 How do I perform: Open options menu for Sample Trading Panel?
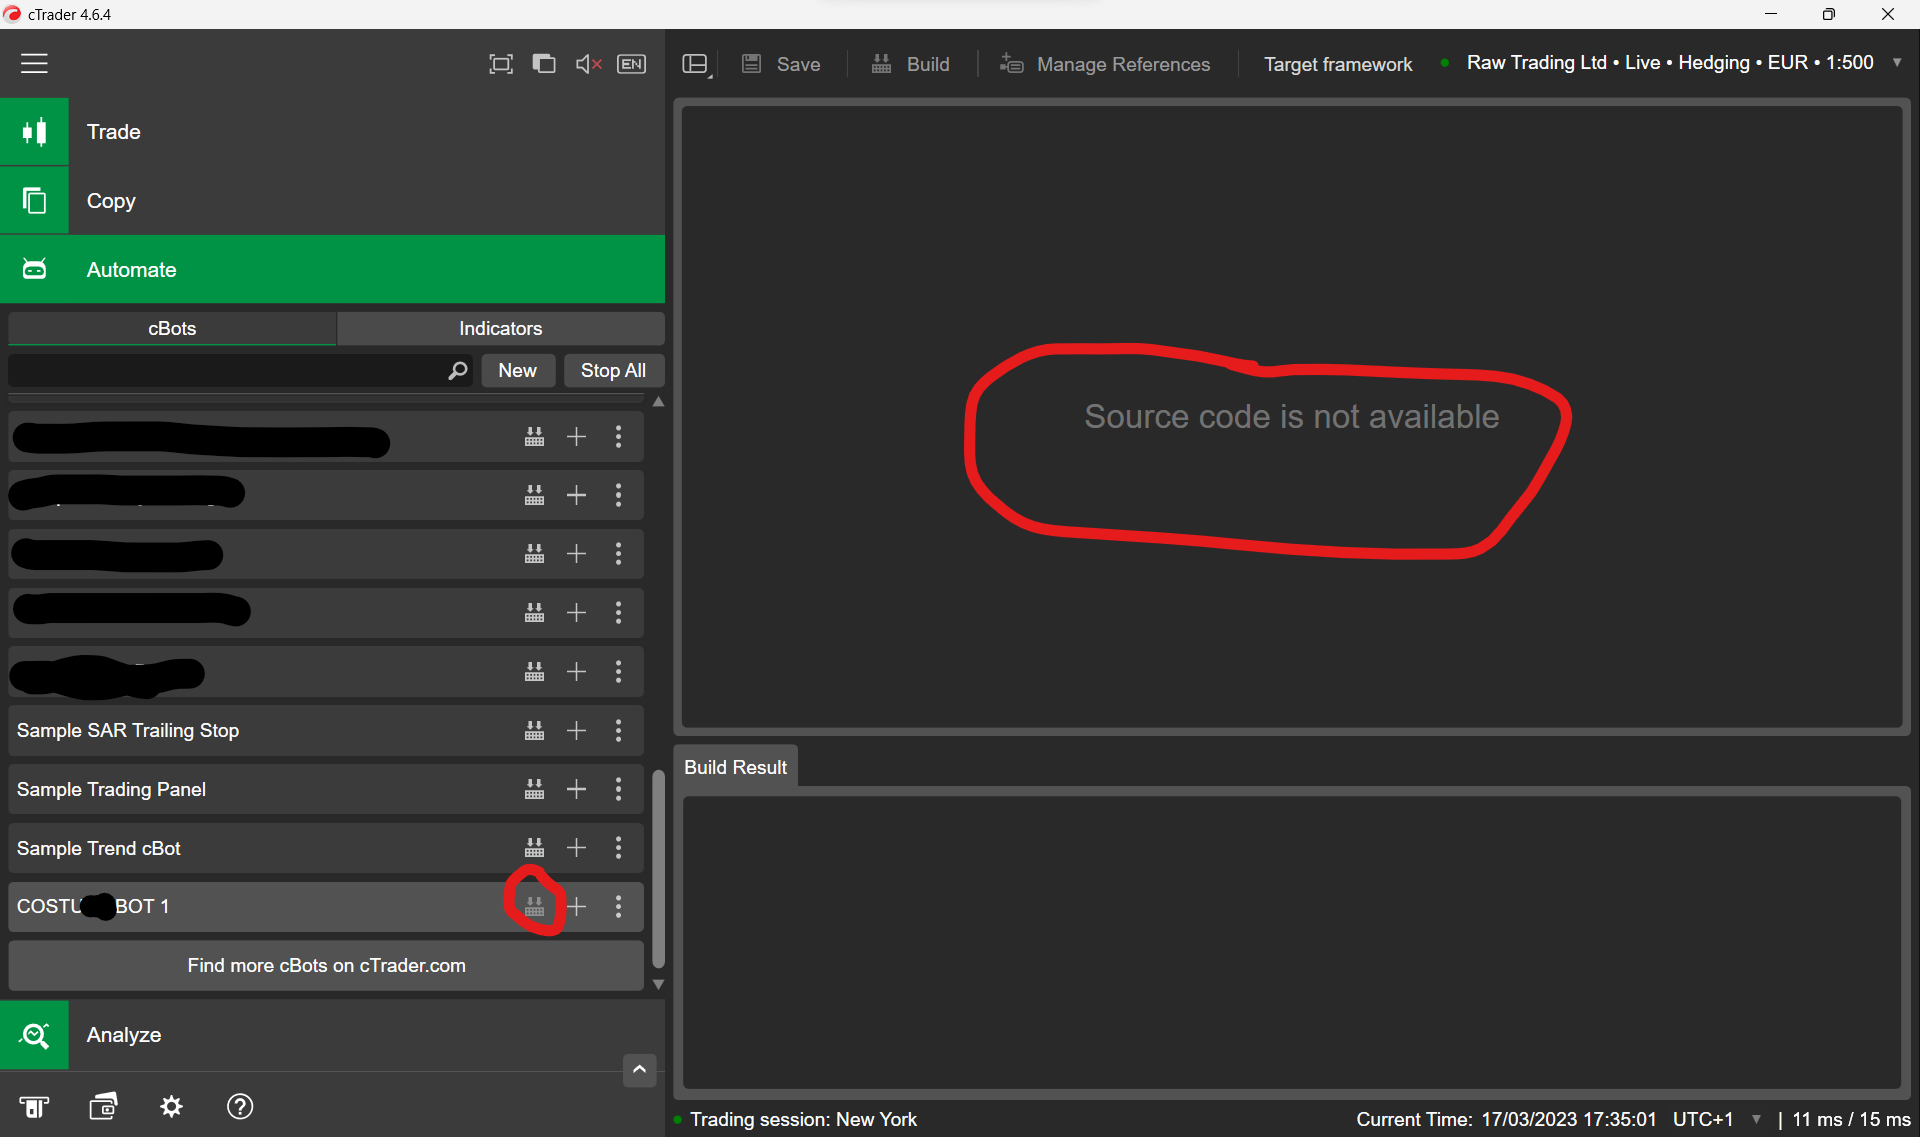pyautogui.click(x=618, y=790)
